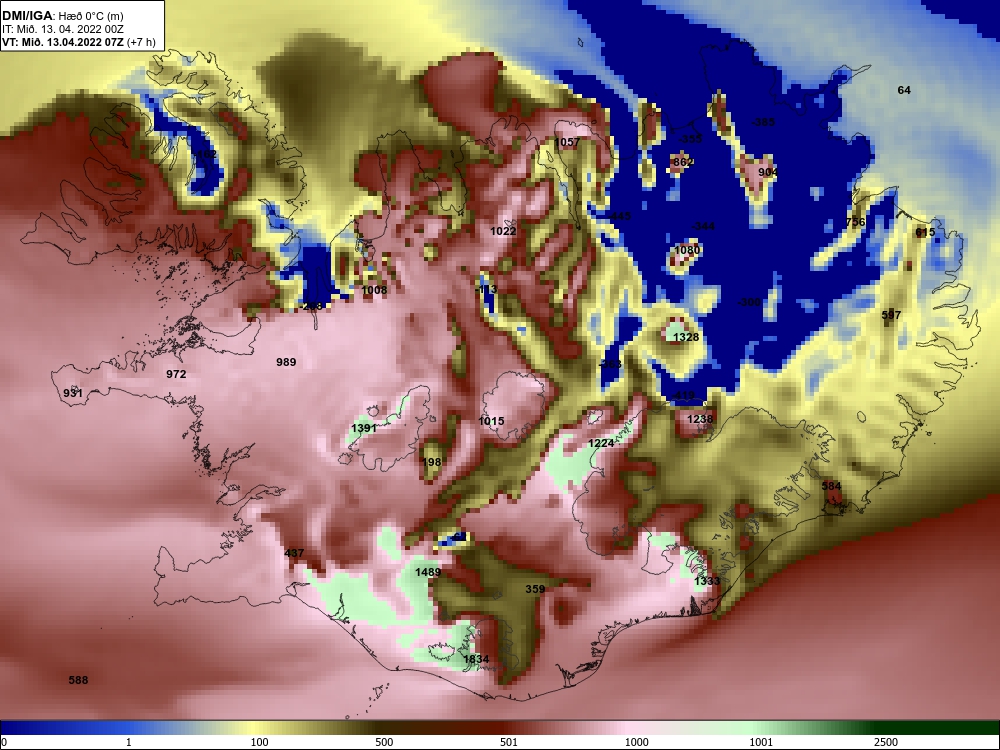
Task: Click the map value 64
Action: pos(904,90)
